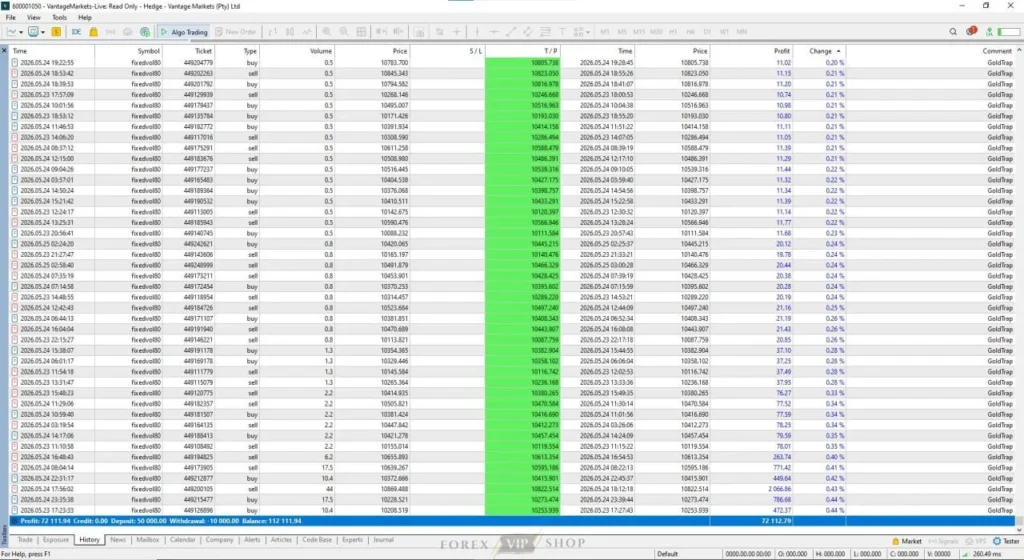The height and width of the screenshot is (560, 1024).
Task: Click the New Order button
Action: [x=235, y=31]
